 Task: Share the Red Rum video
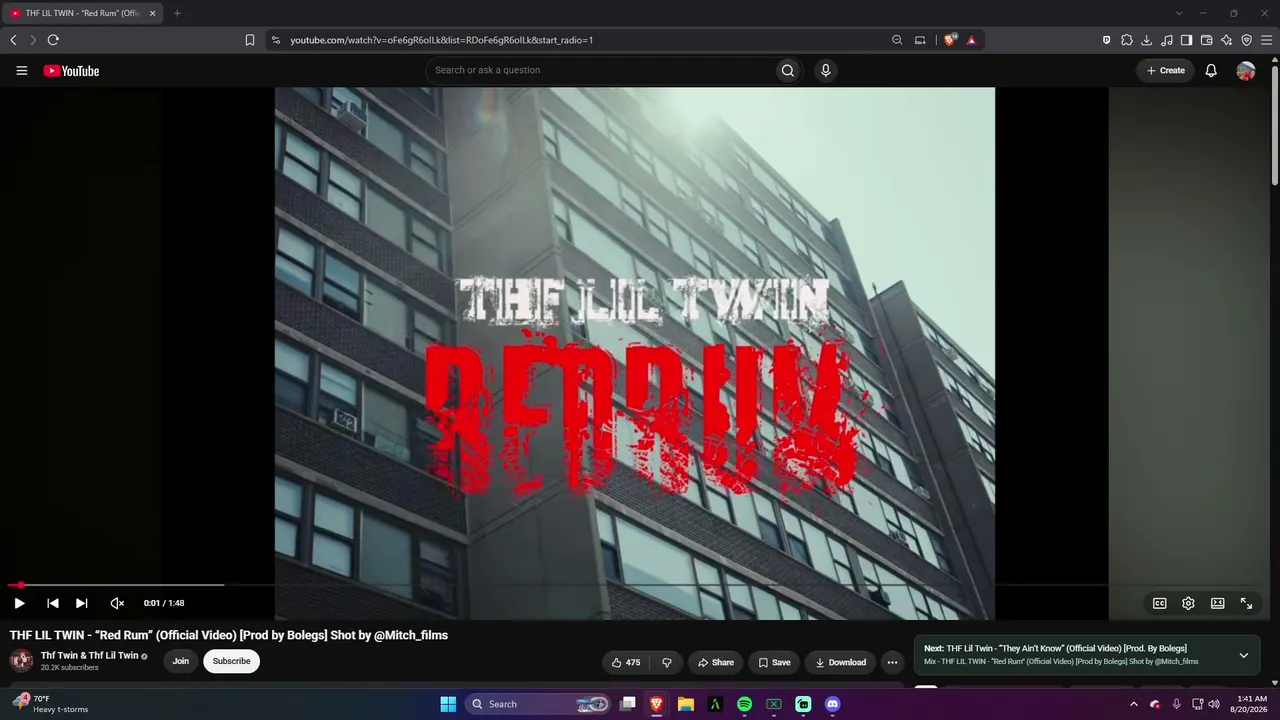[715, 662]
